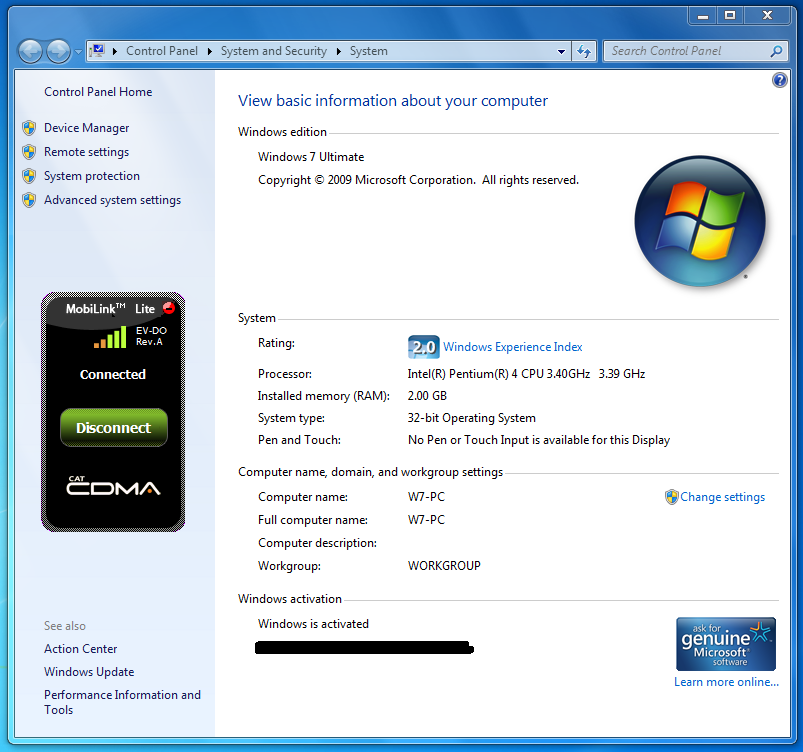Image resolution: width=803 pixels, height=752 pixels.
Task: Click the refresh button in address bar
Action: [584, 51]
